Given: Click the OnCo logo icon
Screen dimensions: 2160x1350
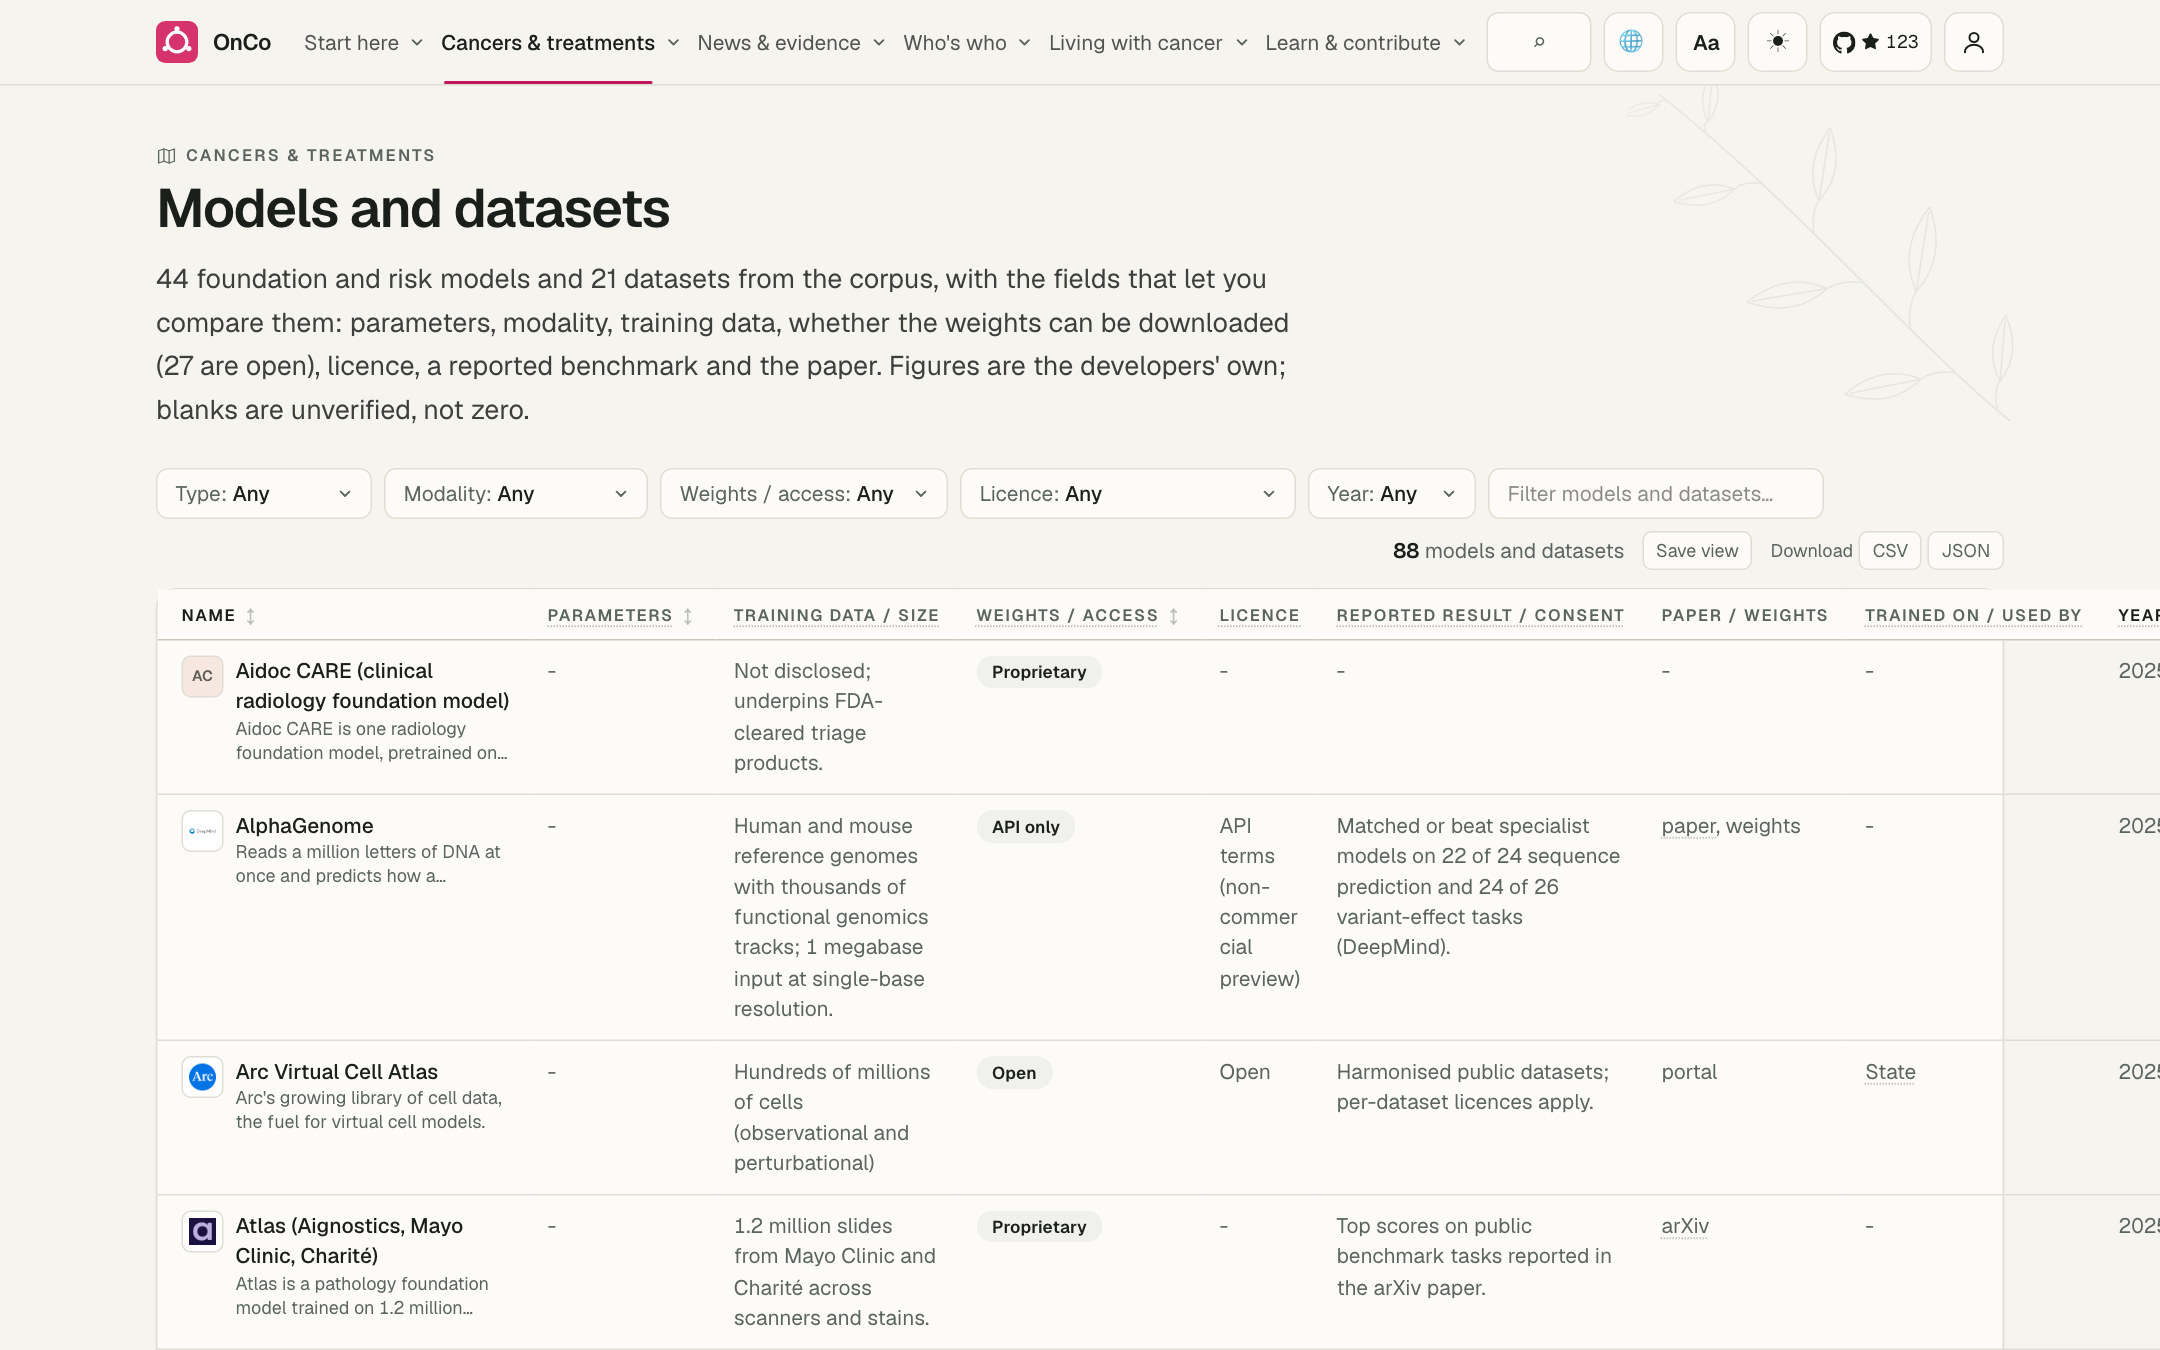Looking at the screenshot, I should click(177, 42).
